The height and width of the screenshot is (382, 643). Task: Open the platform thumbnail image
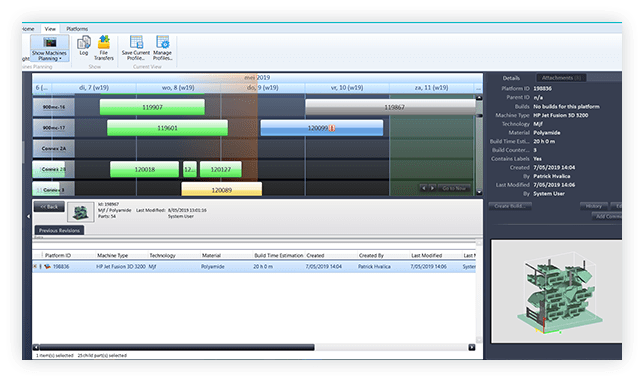[80, 212]
